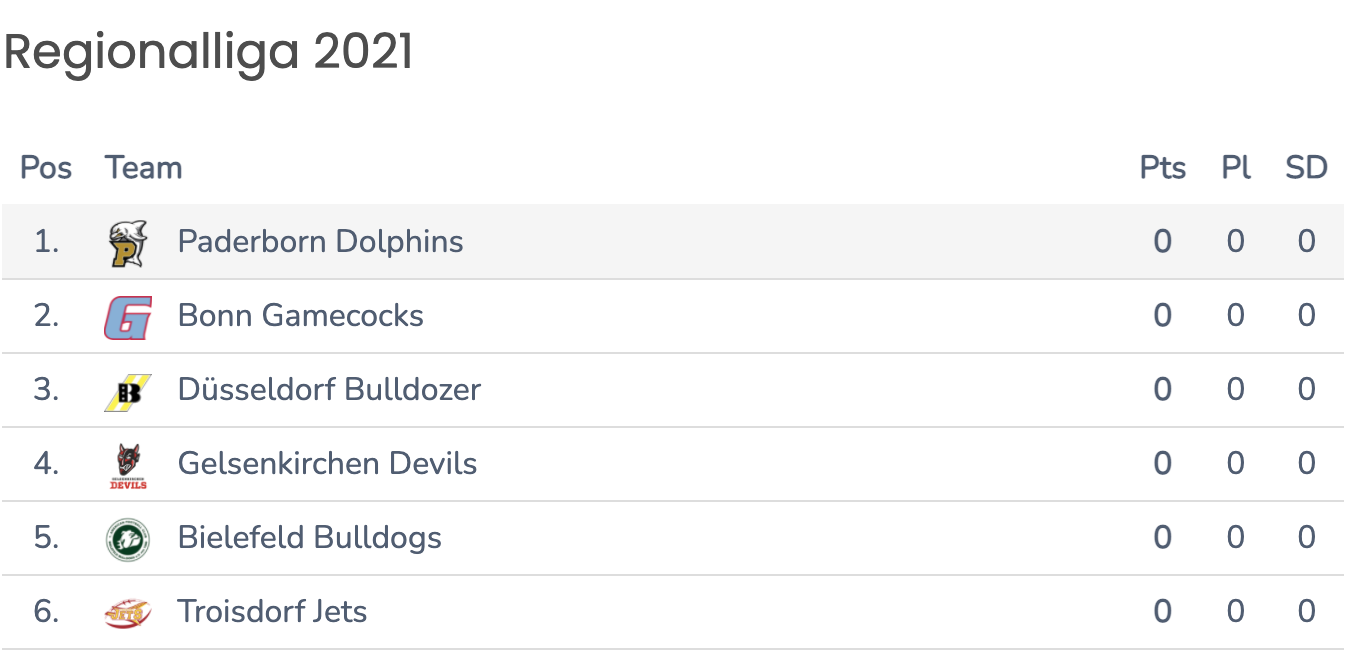Click the Team column header

[x=143, y=168]
